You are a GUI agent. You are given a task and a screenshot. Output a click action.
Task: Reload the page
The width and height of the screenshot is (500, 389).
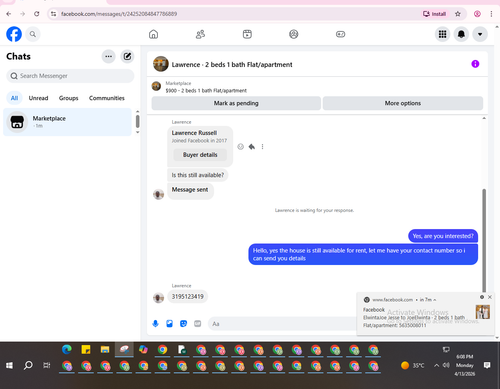tap(37, 14)
